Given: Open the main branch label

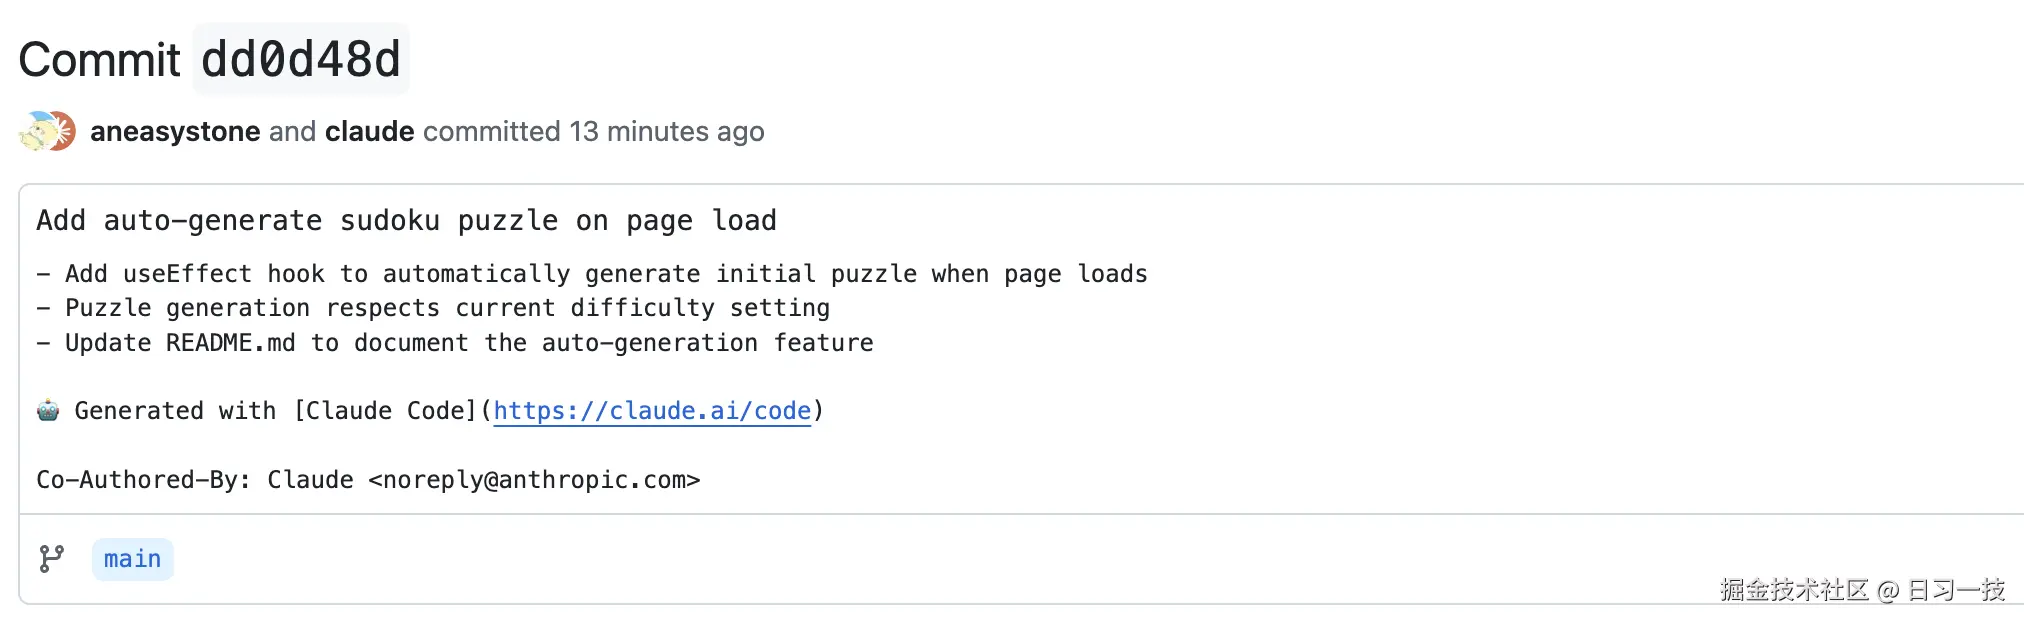Looking at the screenshot, I should coord(132,559).
